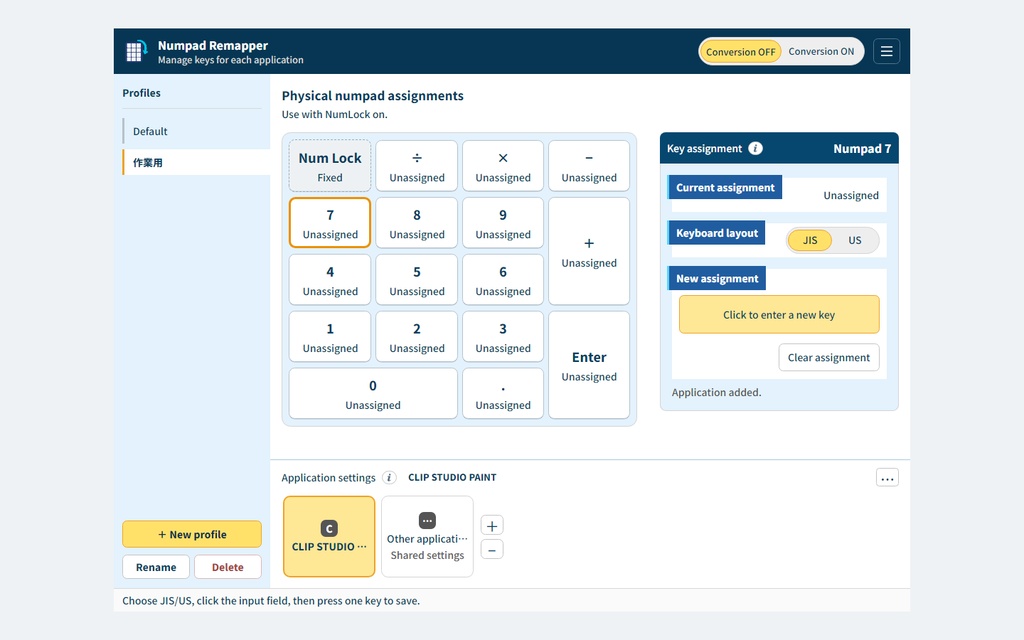Select the numpad 4 key

(330, 280)
